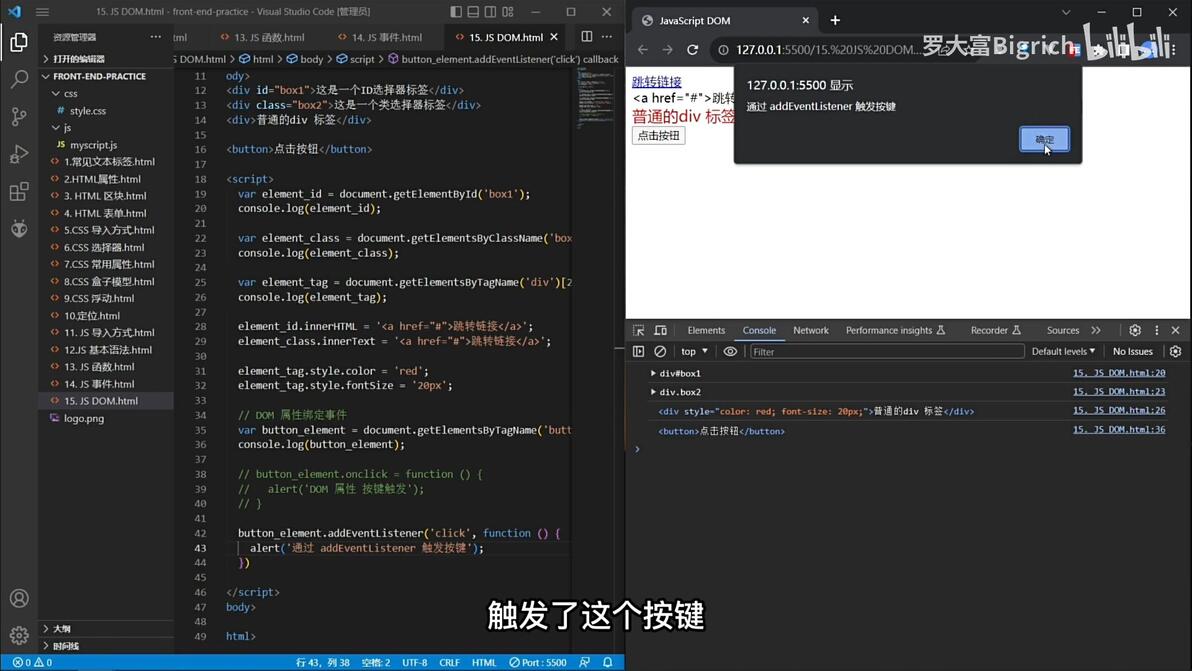Open the customize layout menu
Viewport: 1192px width, 671px height.
click(508, 12)
